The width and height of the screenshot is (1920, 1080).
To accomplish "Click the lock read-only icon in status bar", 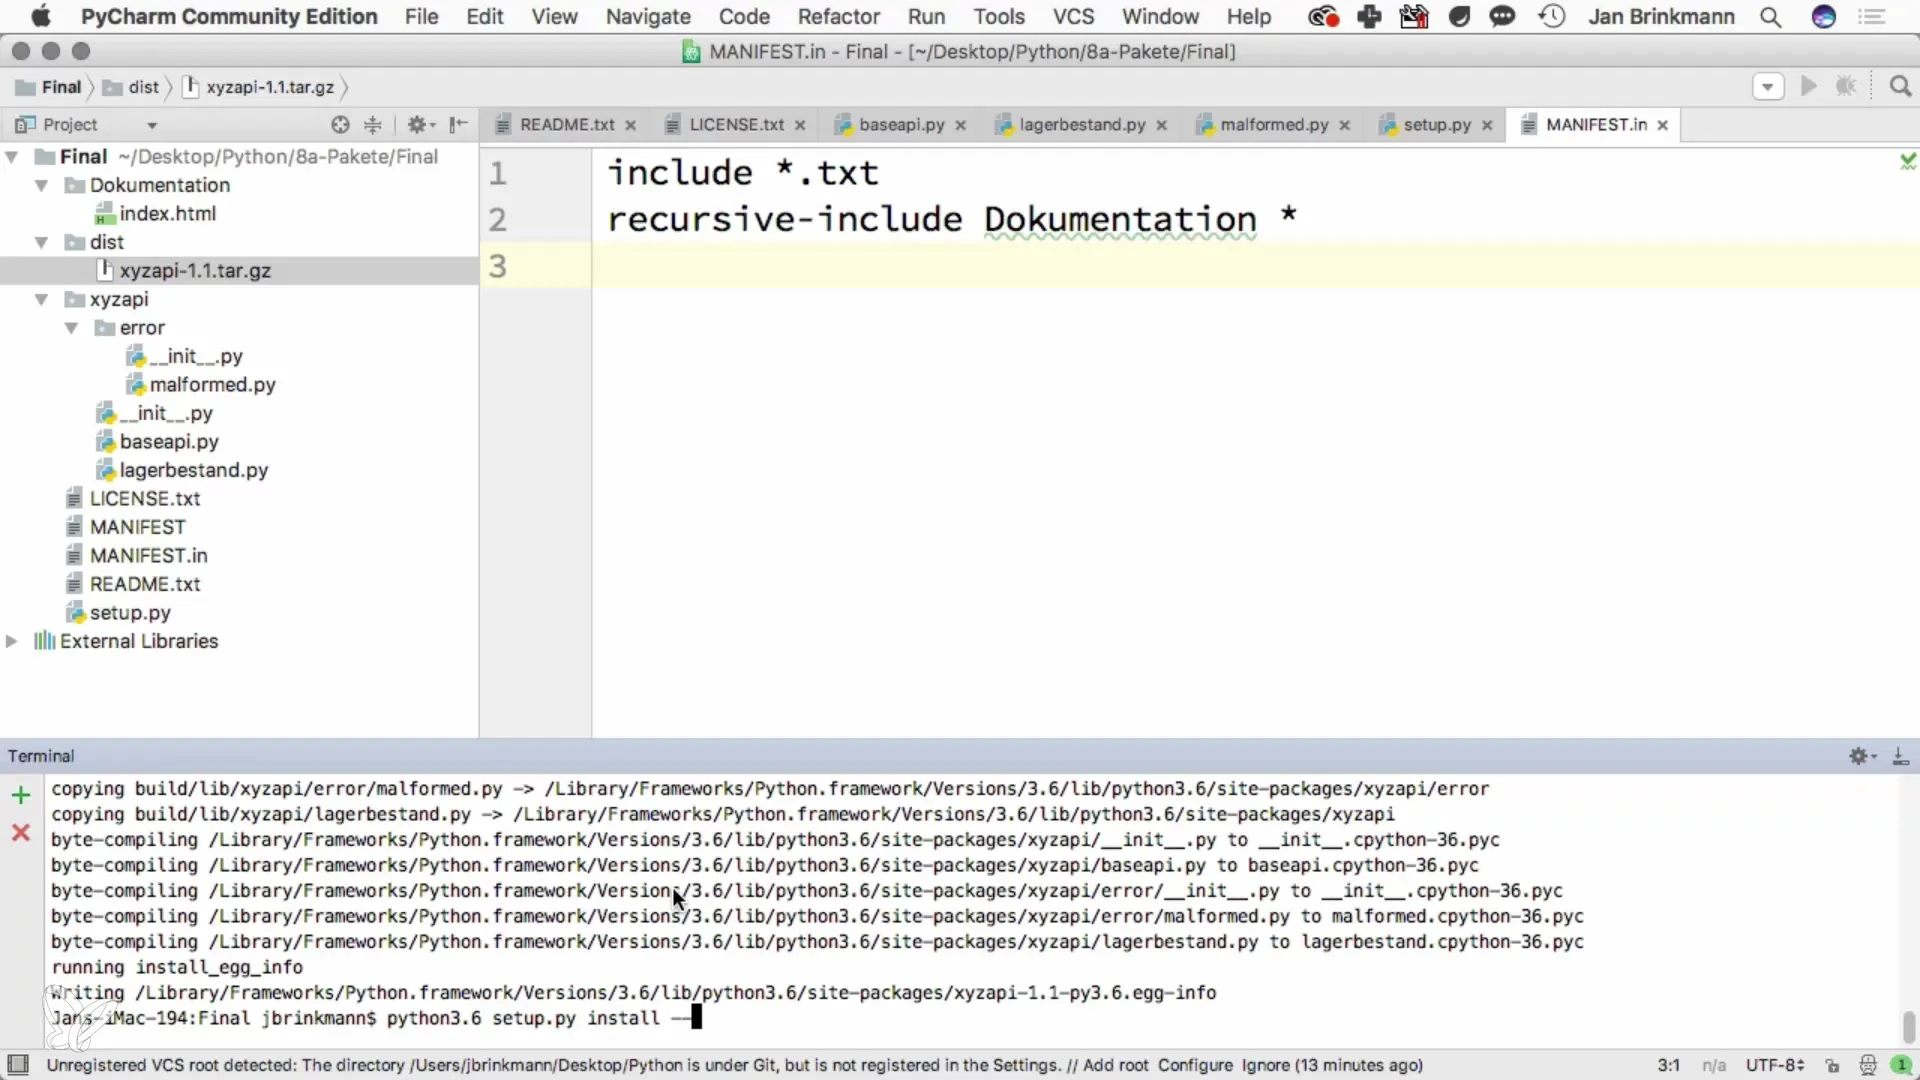I will tap(1832, 1065).
